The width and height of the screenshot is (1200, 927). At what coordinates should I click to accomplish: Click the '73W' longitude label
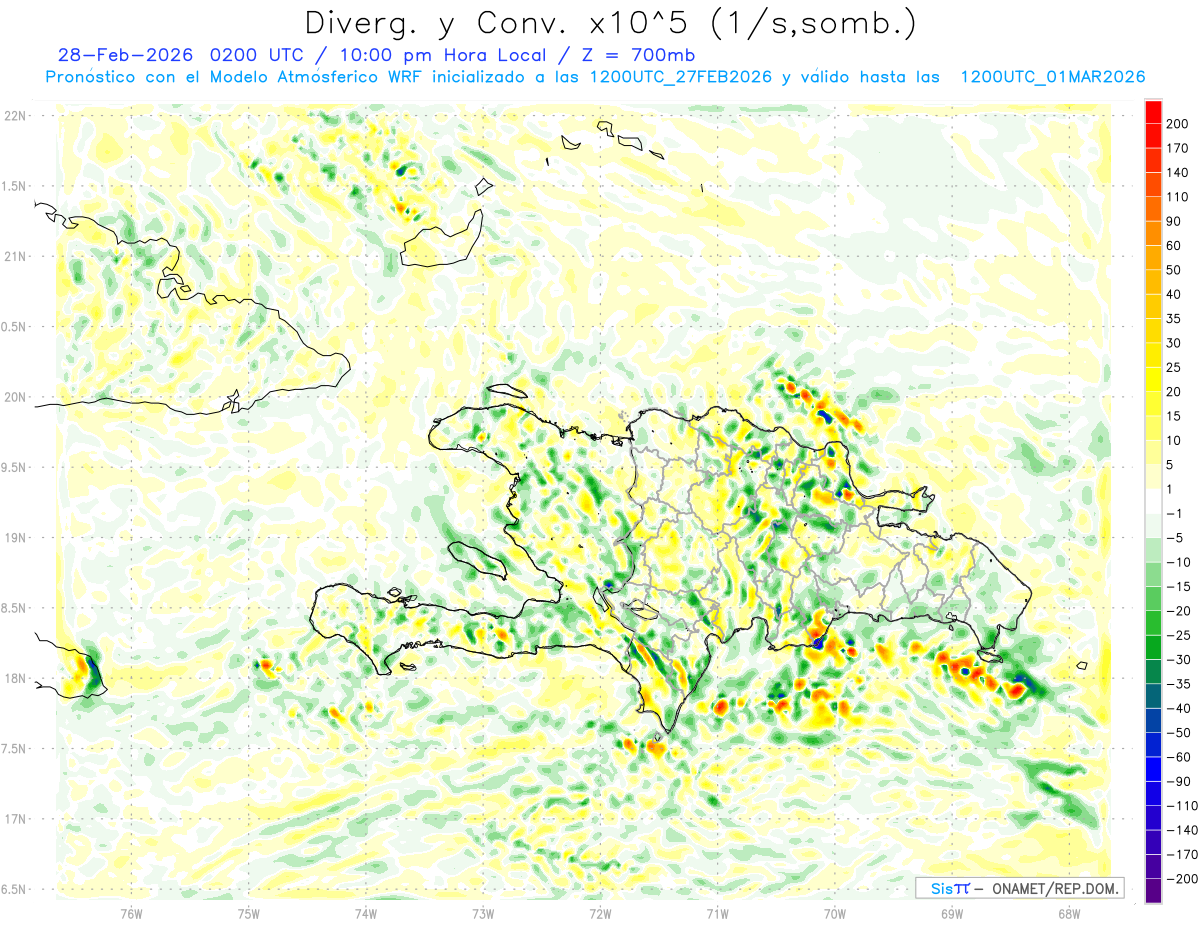tap(483, 913)
